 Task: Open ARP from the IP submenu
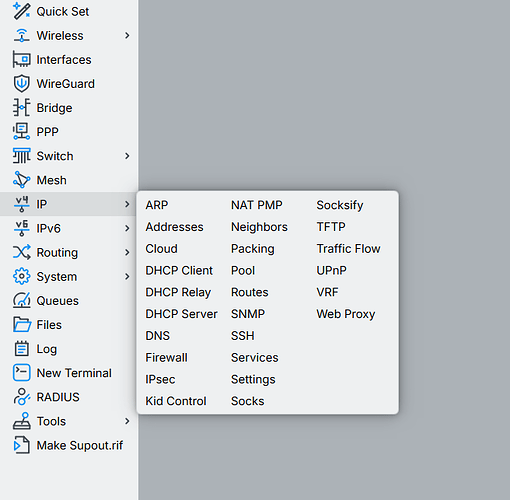[157, 205]
